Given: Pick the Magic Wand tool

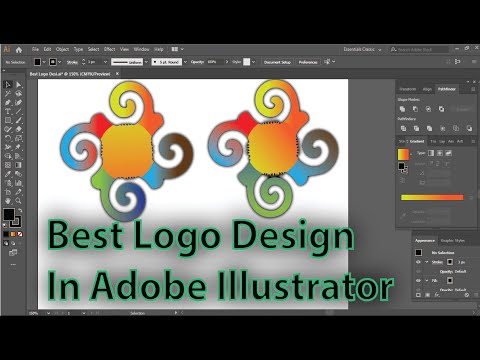Looking at the screenshot, I should pos(8,94).
